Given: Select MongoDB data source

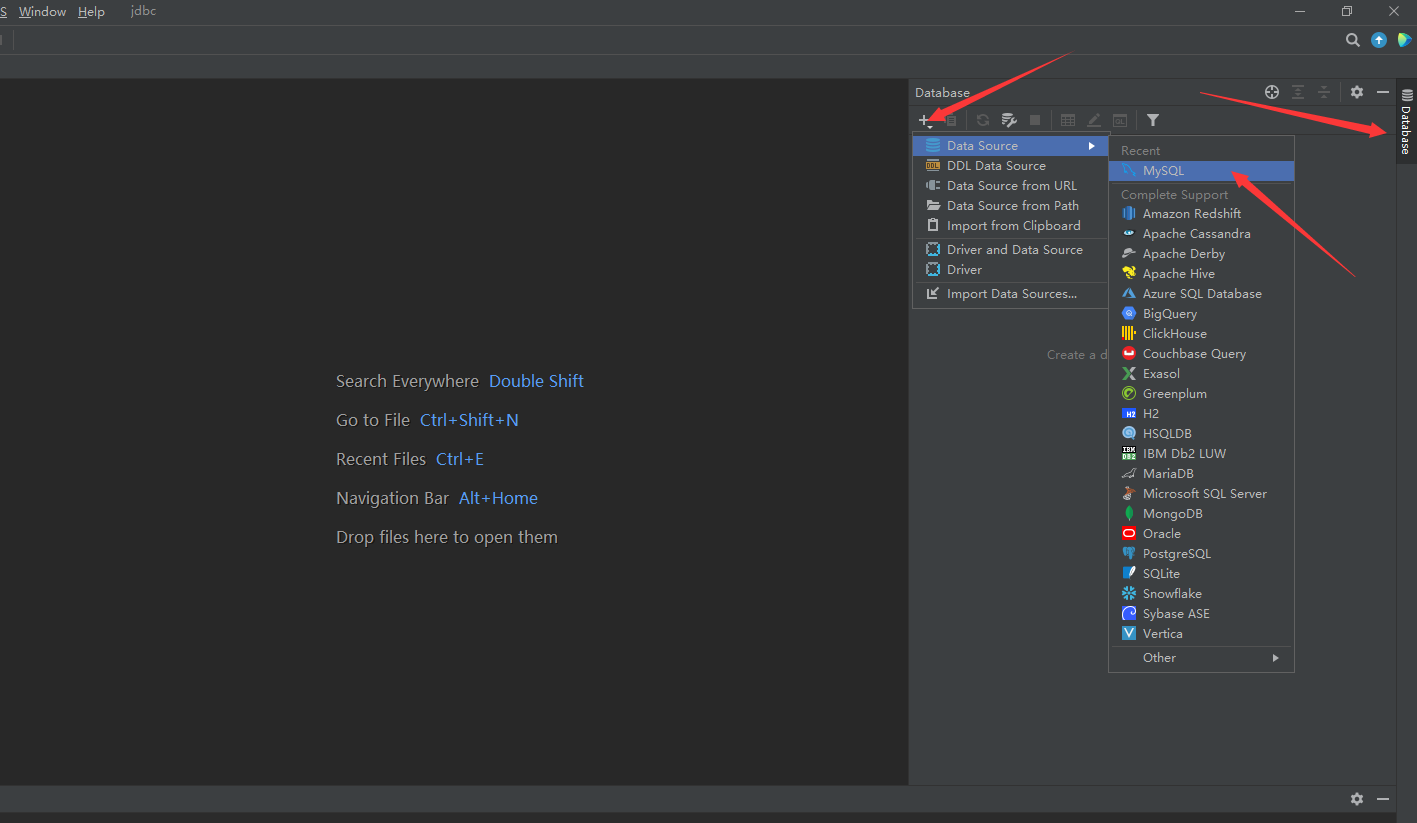Looking at the screenshot, I should [1201, 514].
